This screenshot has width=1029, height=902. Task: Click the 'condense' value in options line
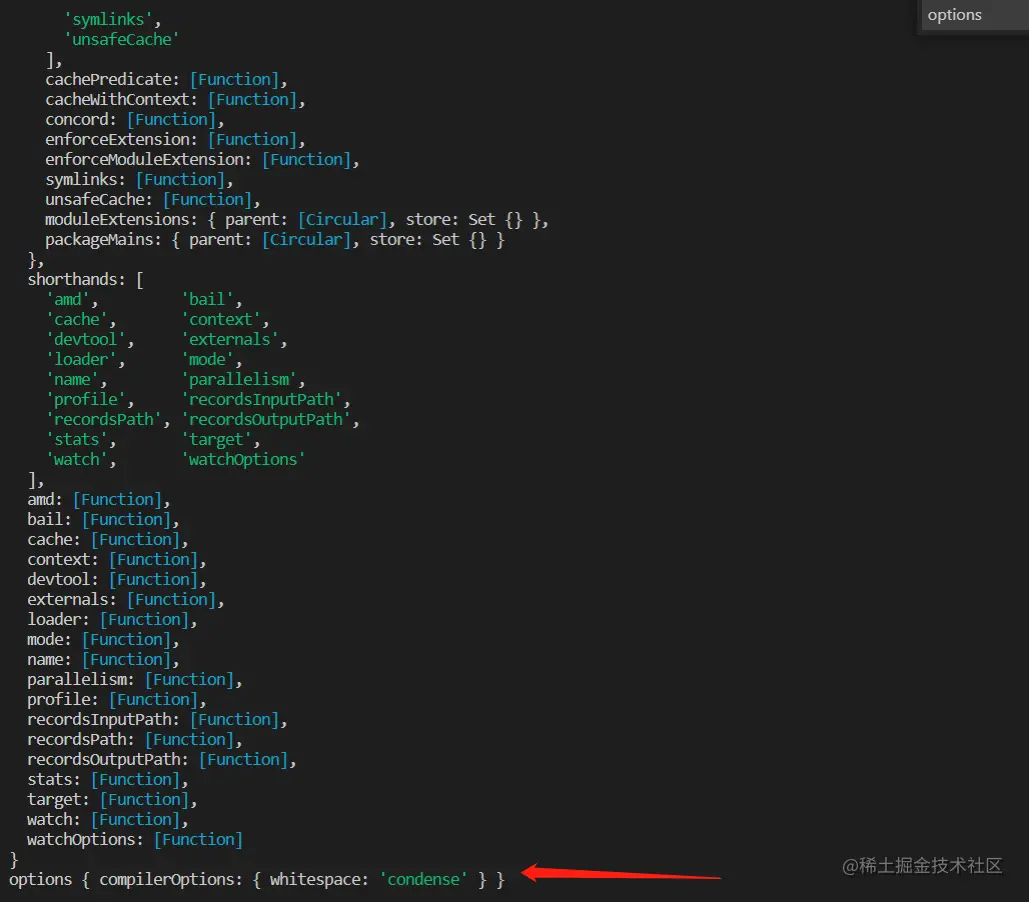click(x=424, y=880)
